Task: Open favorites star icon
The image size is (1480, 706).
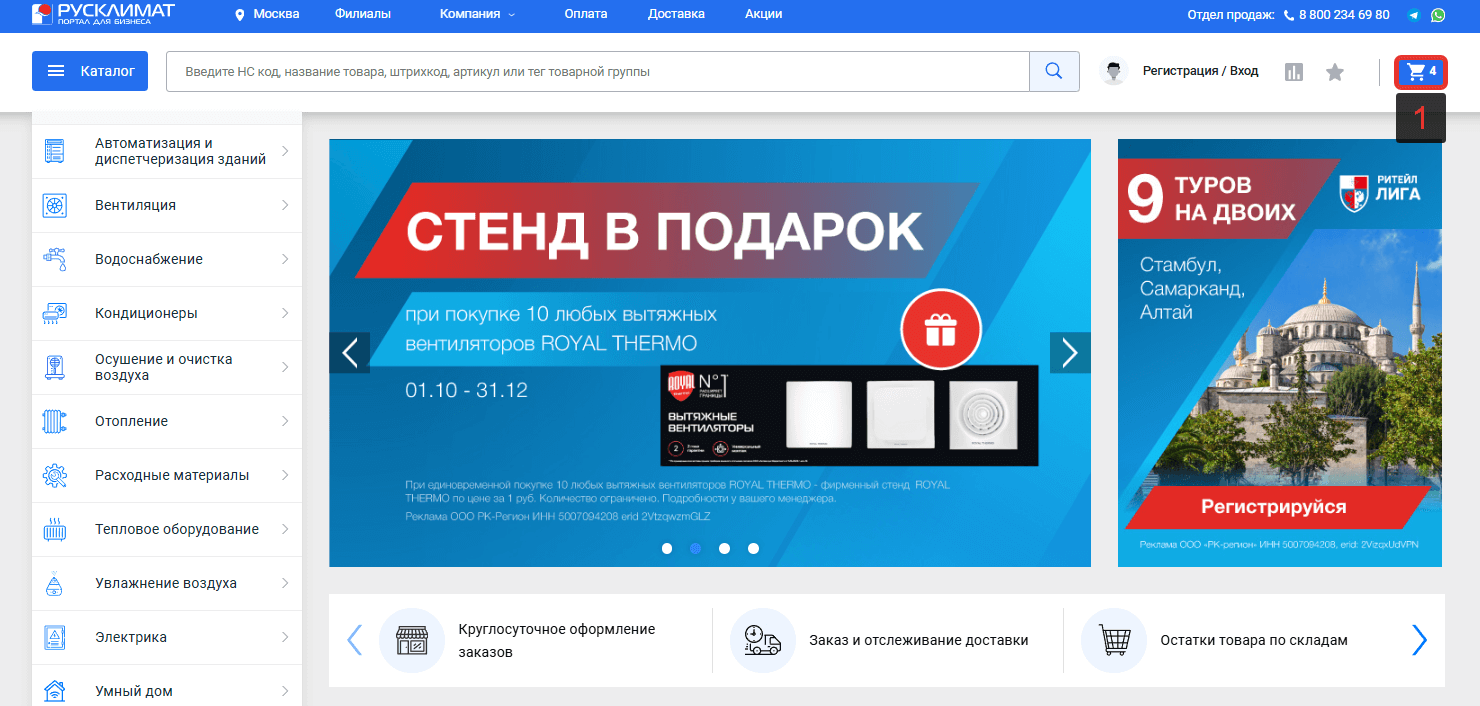Action: click(1335, 72)
